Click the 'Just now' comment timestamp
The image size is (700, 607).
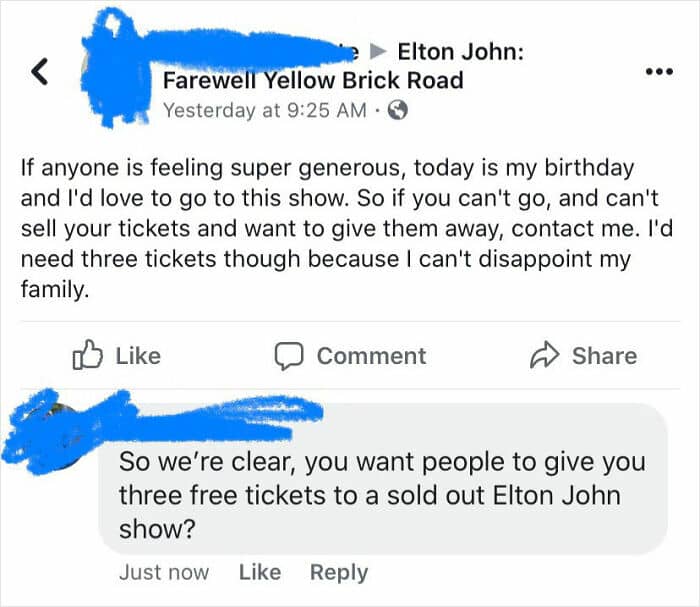coord(164,572)
